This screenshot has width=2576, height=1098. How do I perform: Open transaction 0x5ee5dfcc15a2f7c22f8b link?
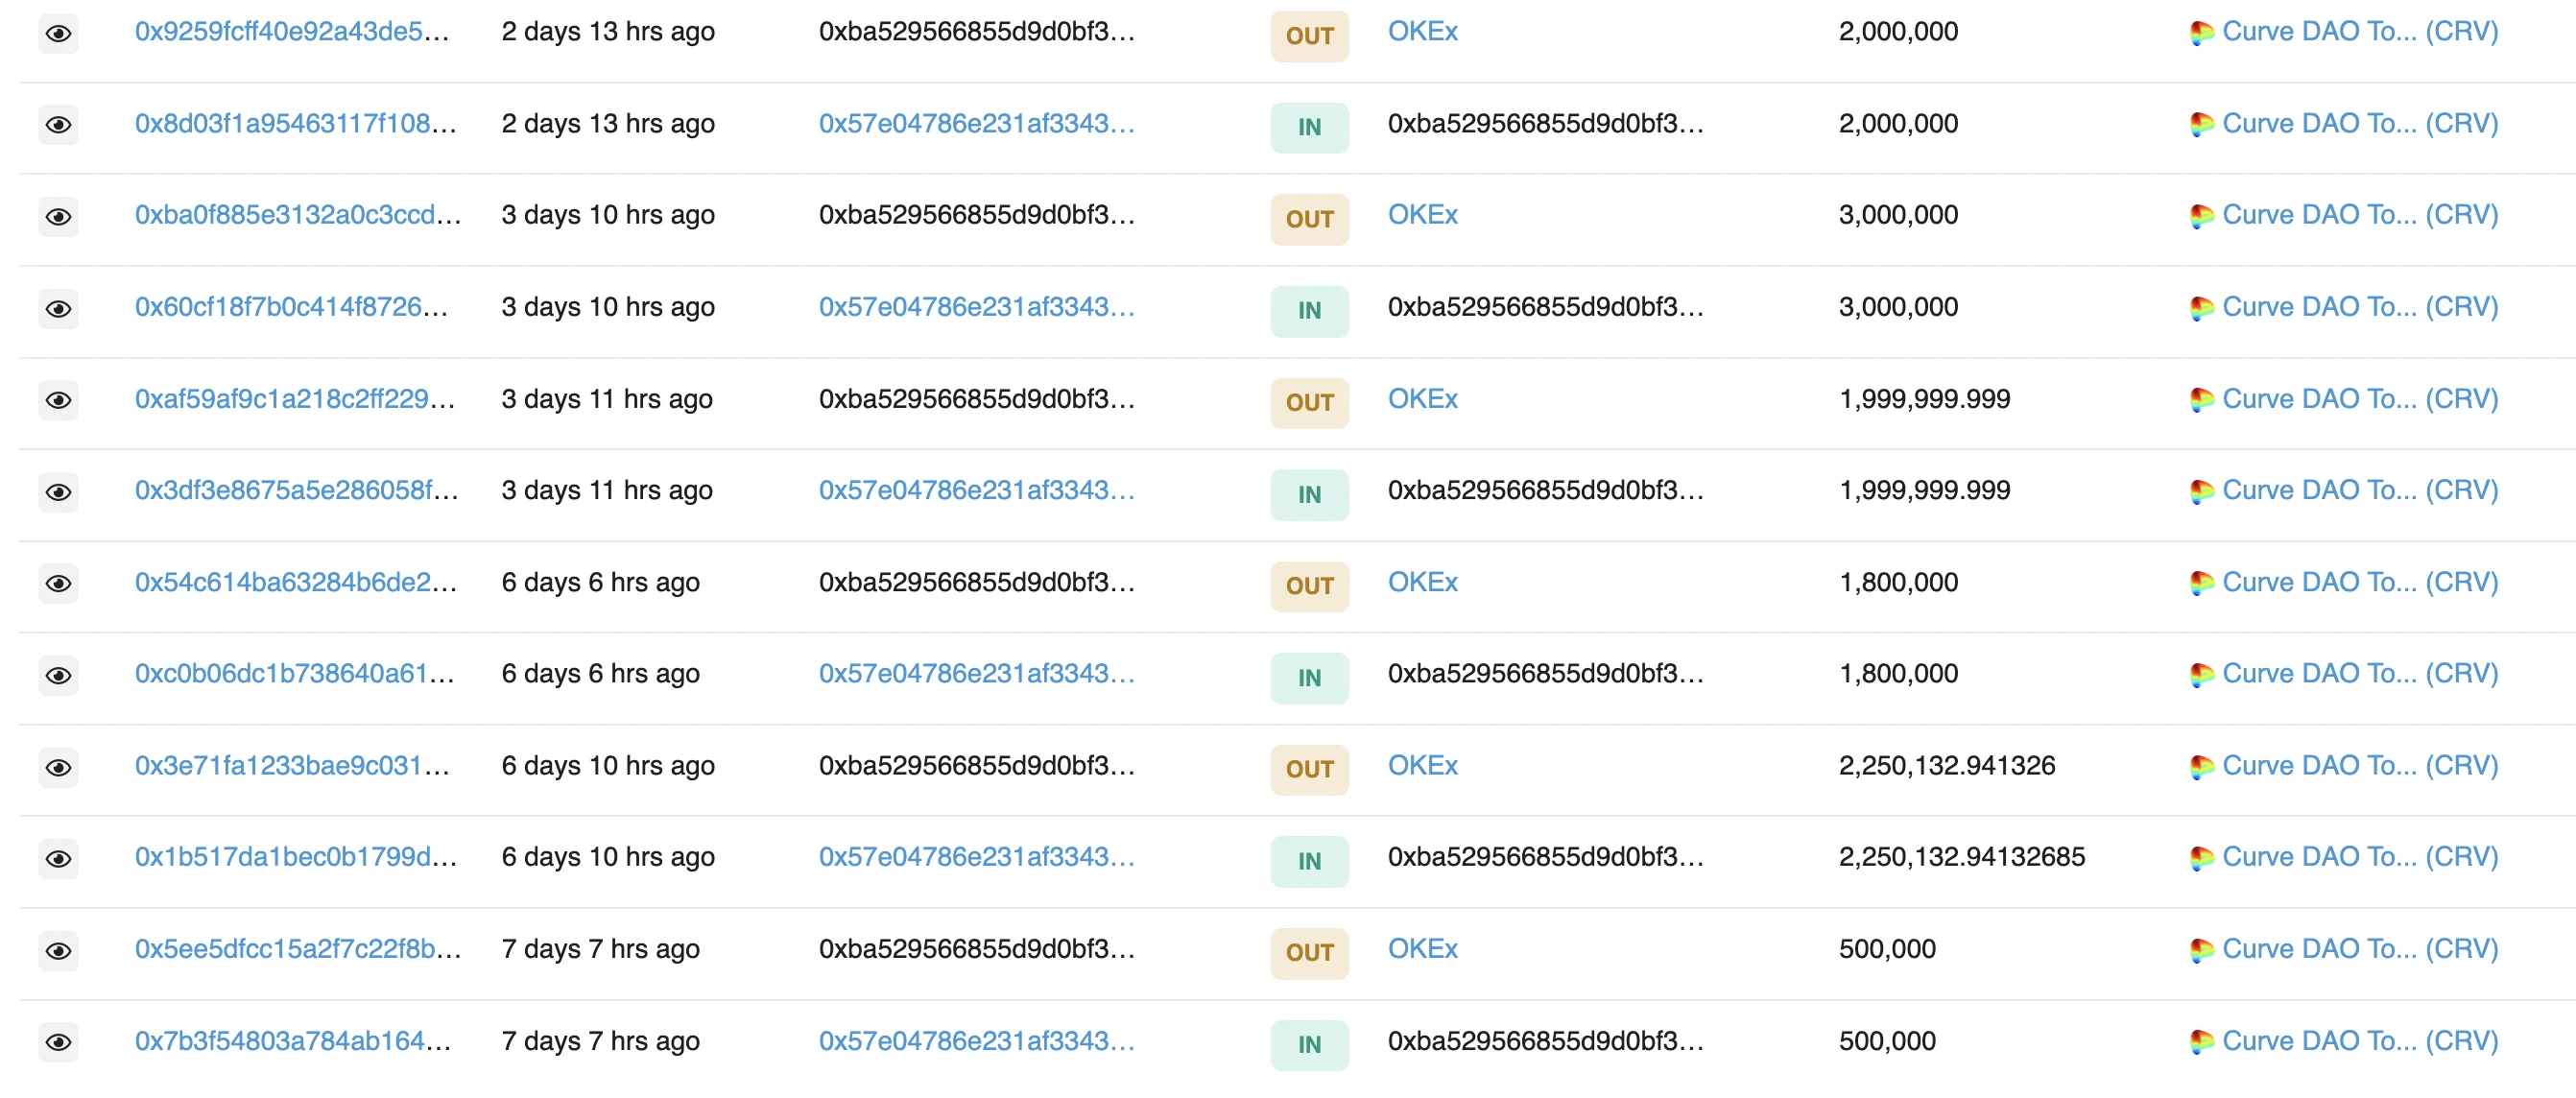coord(298,948)
